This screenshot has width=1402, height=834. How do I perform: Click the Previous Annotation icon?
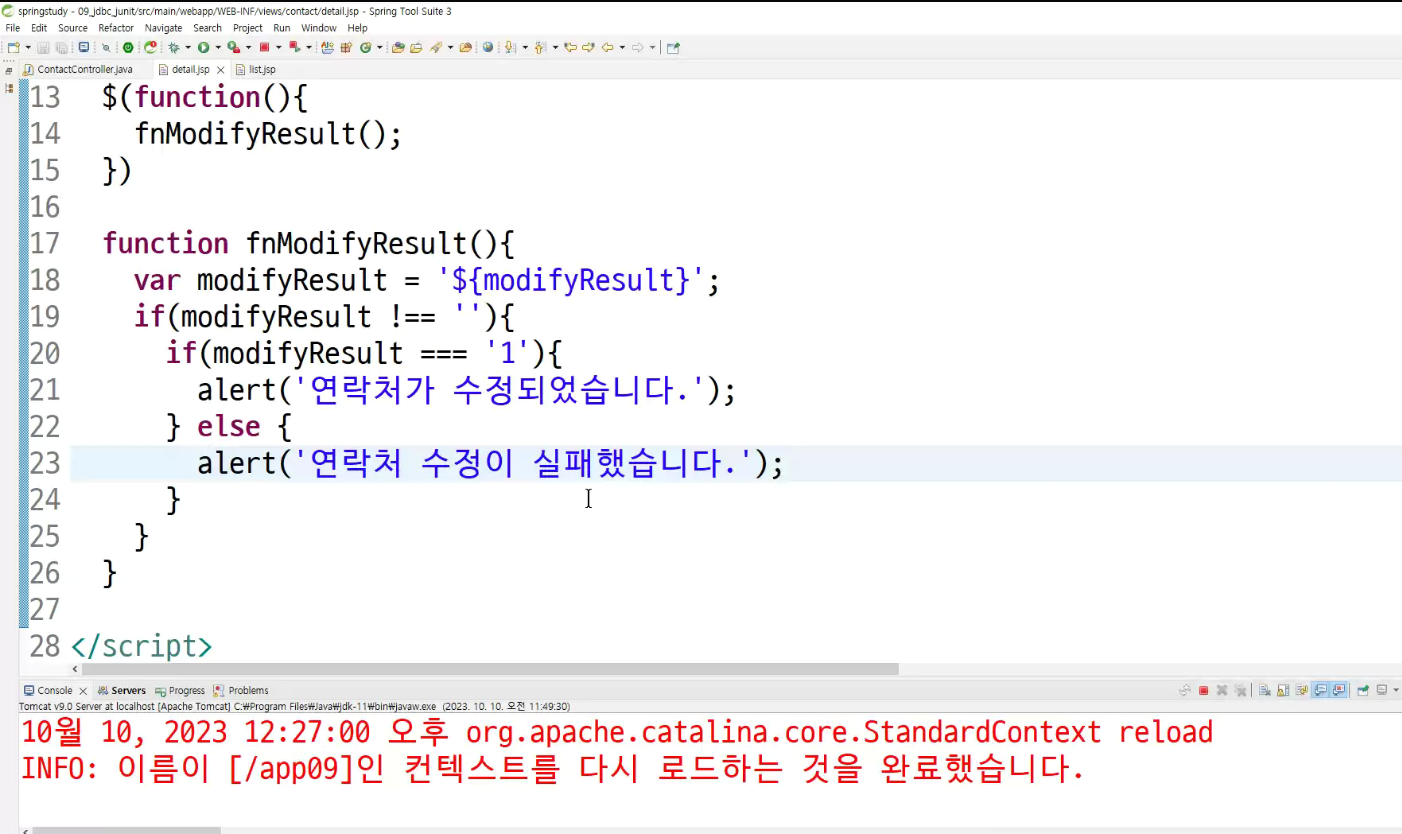[x=539, y=47]
